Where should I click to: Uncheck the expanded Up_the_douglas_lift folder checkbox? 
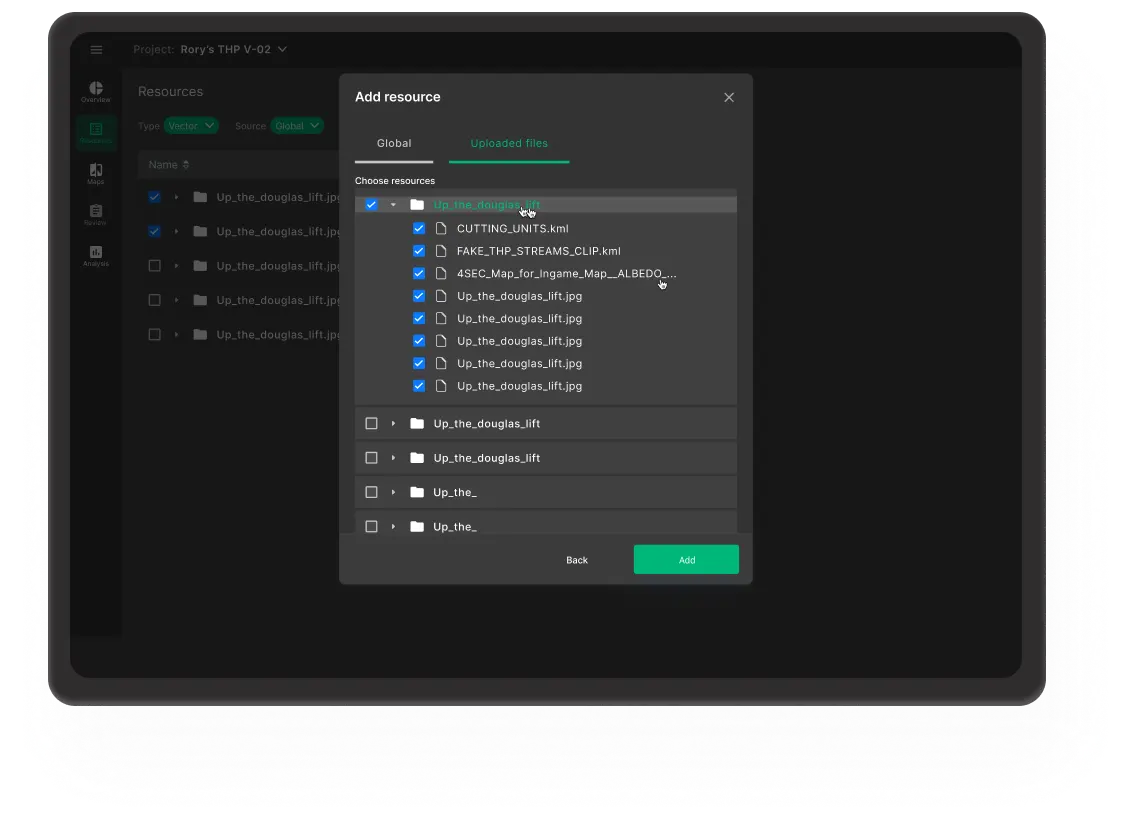371,205
